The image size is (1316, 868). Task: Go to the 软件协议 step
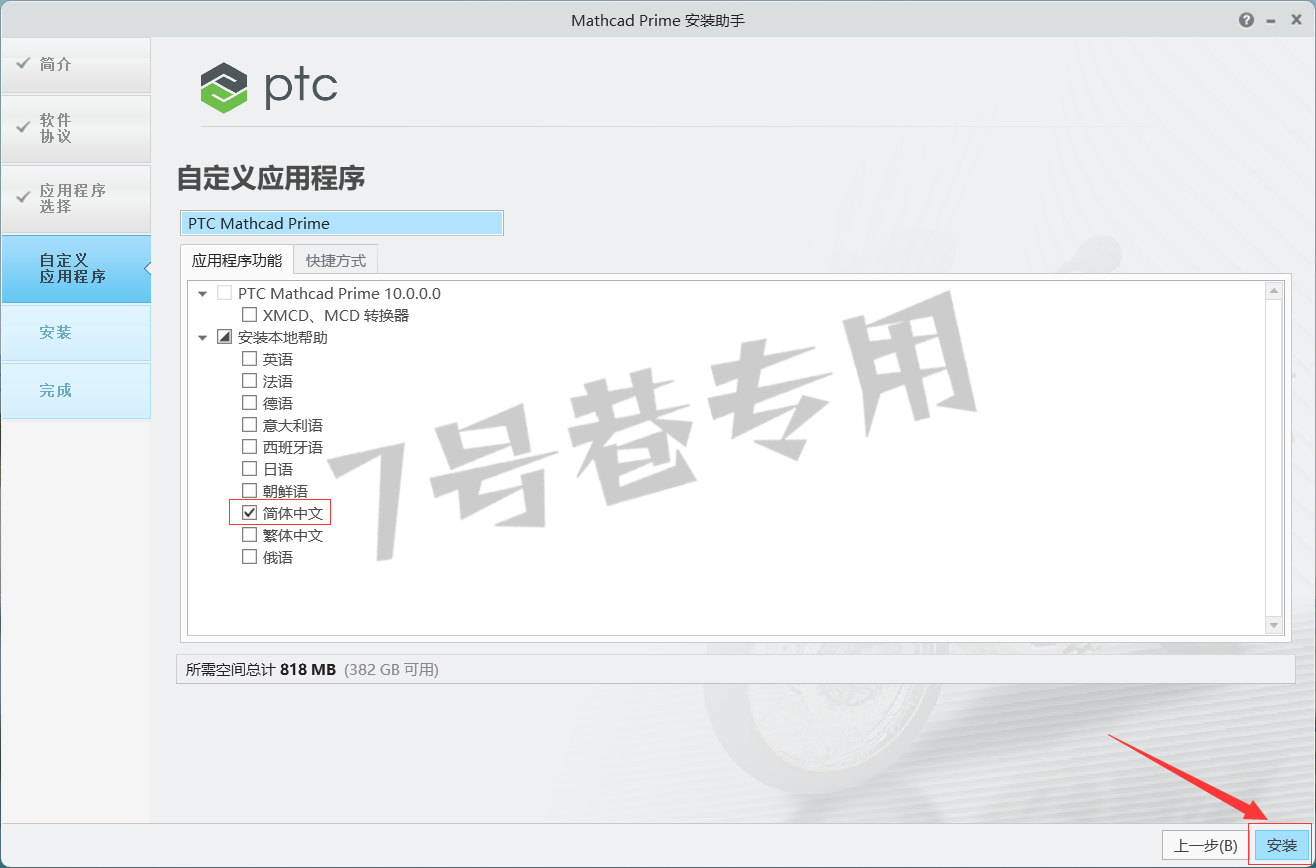[x=76, y=129]
